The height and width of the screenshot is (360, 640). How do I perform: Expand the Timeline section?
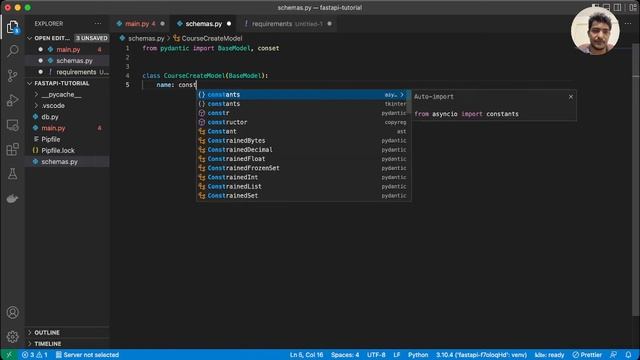47,344
